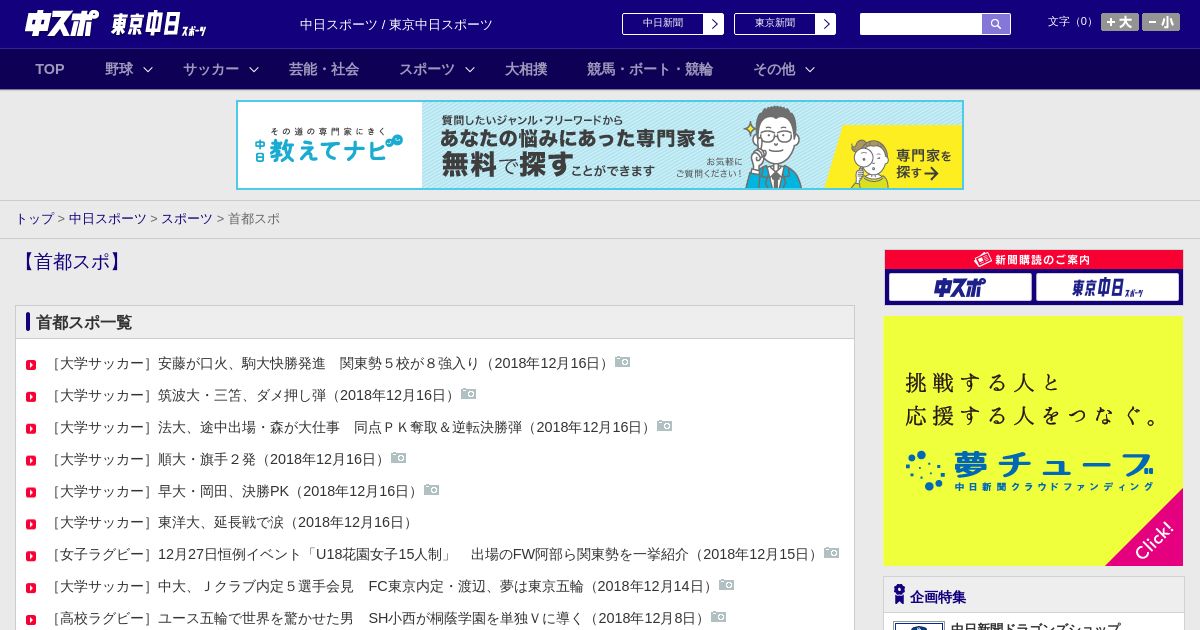Expand the サッカー menu chevron
The height and width of the screenshot is (630, 1200).
tap(254, 69)
